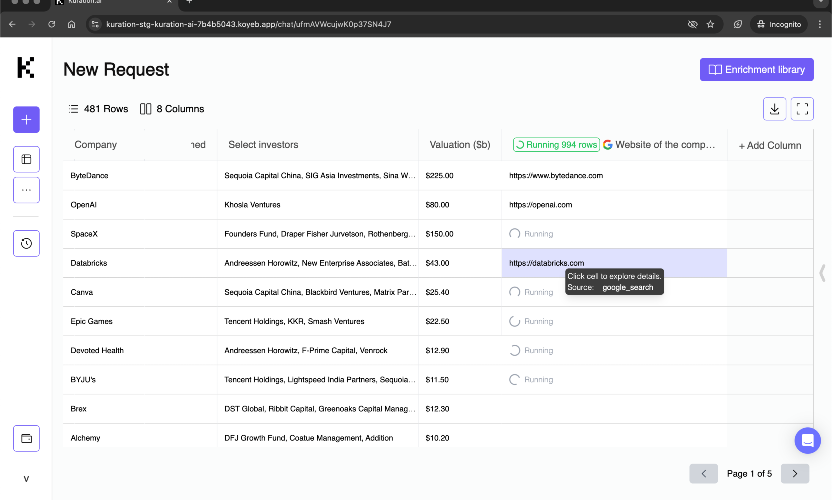Click the $43.00 valuation cell
This screenshot has height=500, width=832.
point(460,263)
